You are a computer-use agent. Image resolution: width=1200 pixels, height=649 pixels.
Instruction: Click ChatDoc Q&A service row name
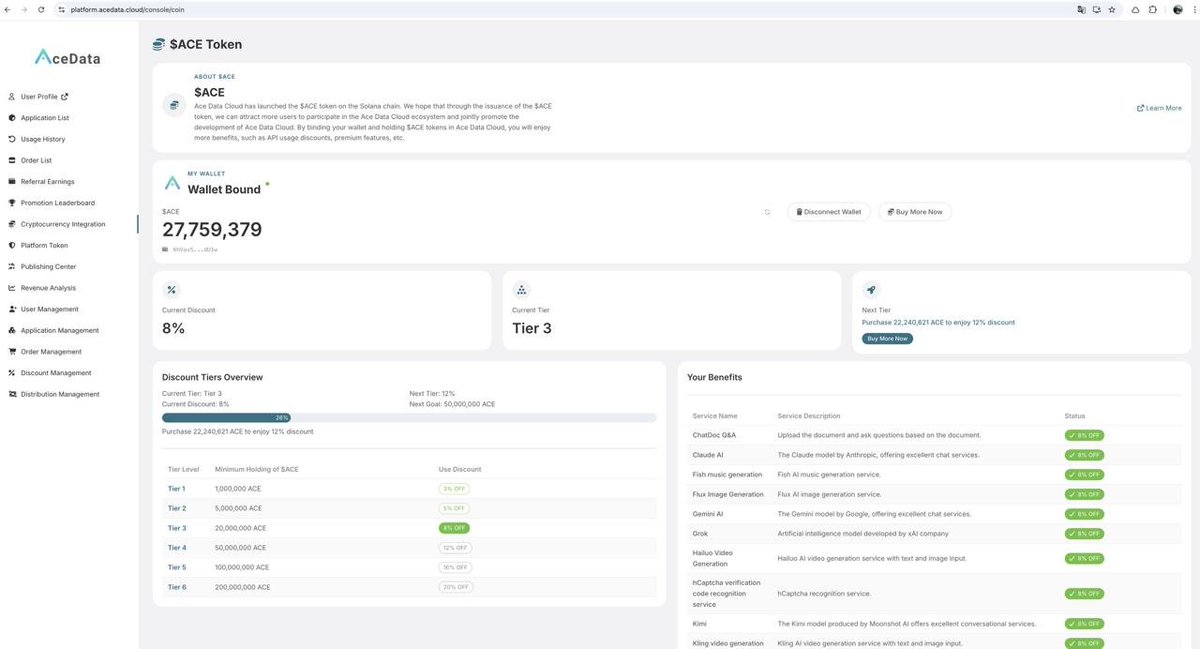point(714,435)
